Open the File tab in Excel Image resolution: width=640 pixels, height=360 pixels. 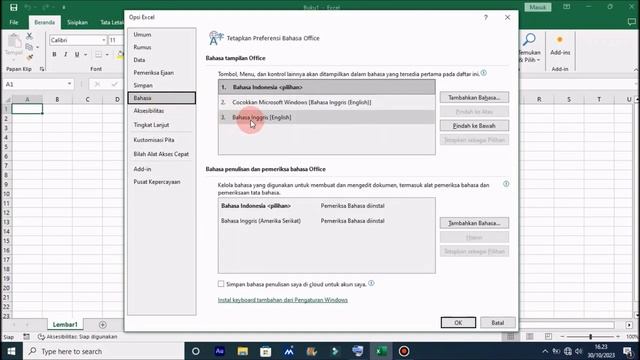coord(14,22)
